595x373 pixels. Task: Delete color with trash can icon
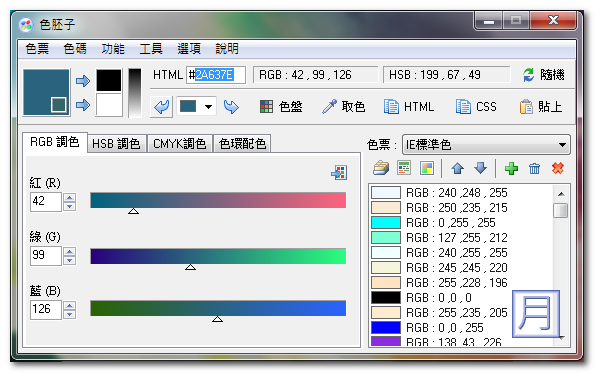534,168
